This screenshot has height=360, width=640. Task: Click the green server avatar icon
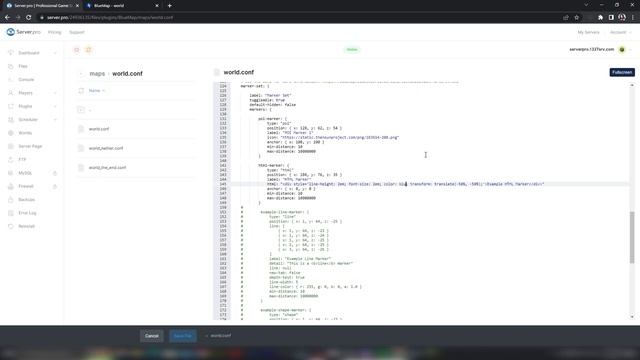(622, 49)
